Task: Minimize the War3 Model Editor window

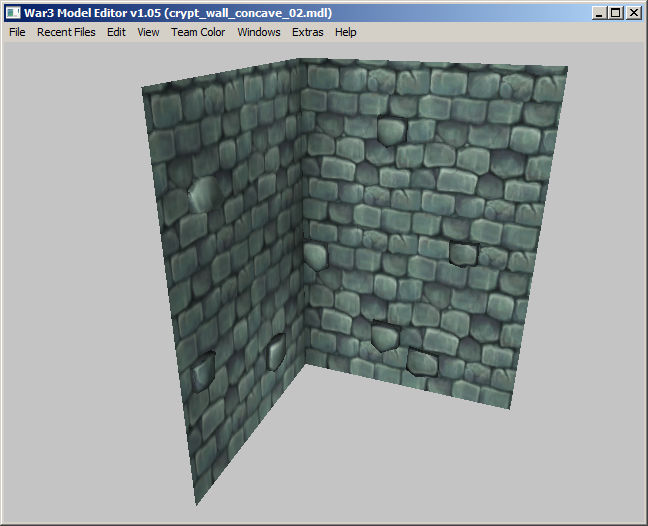Action: click(599, 13)
